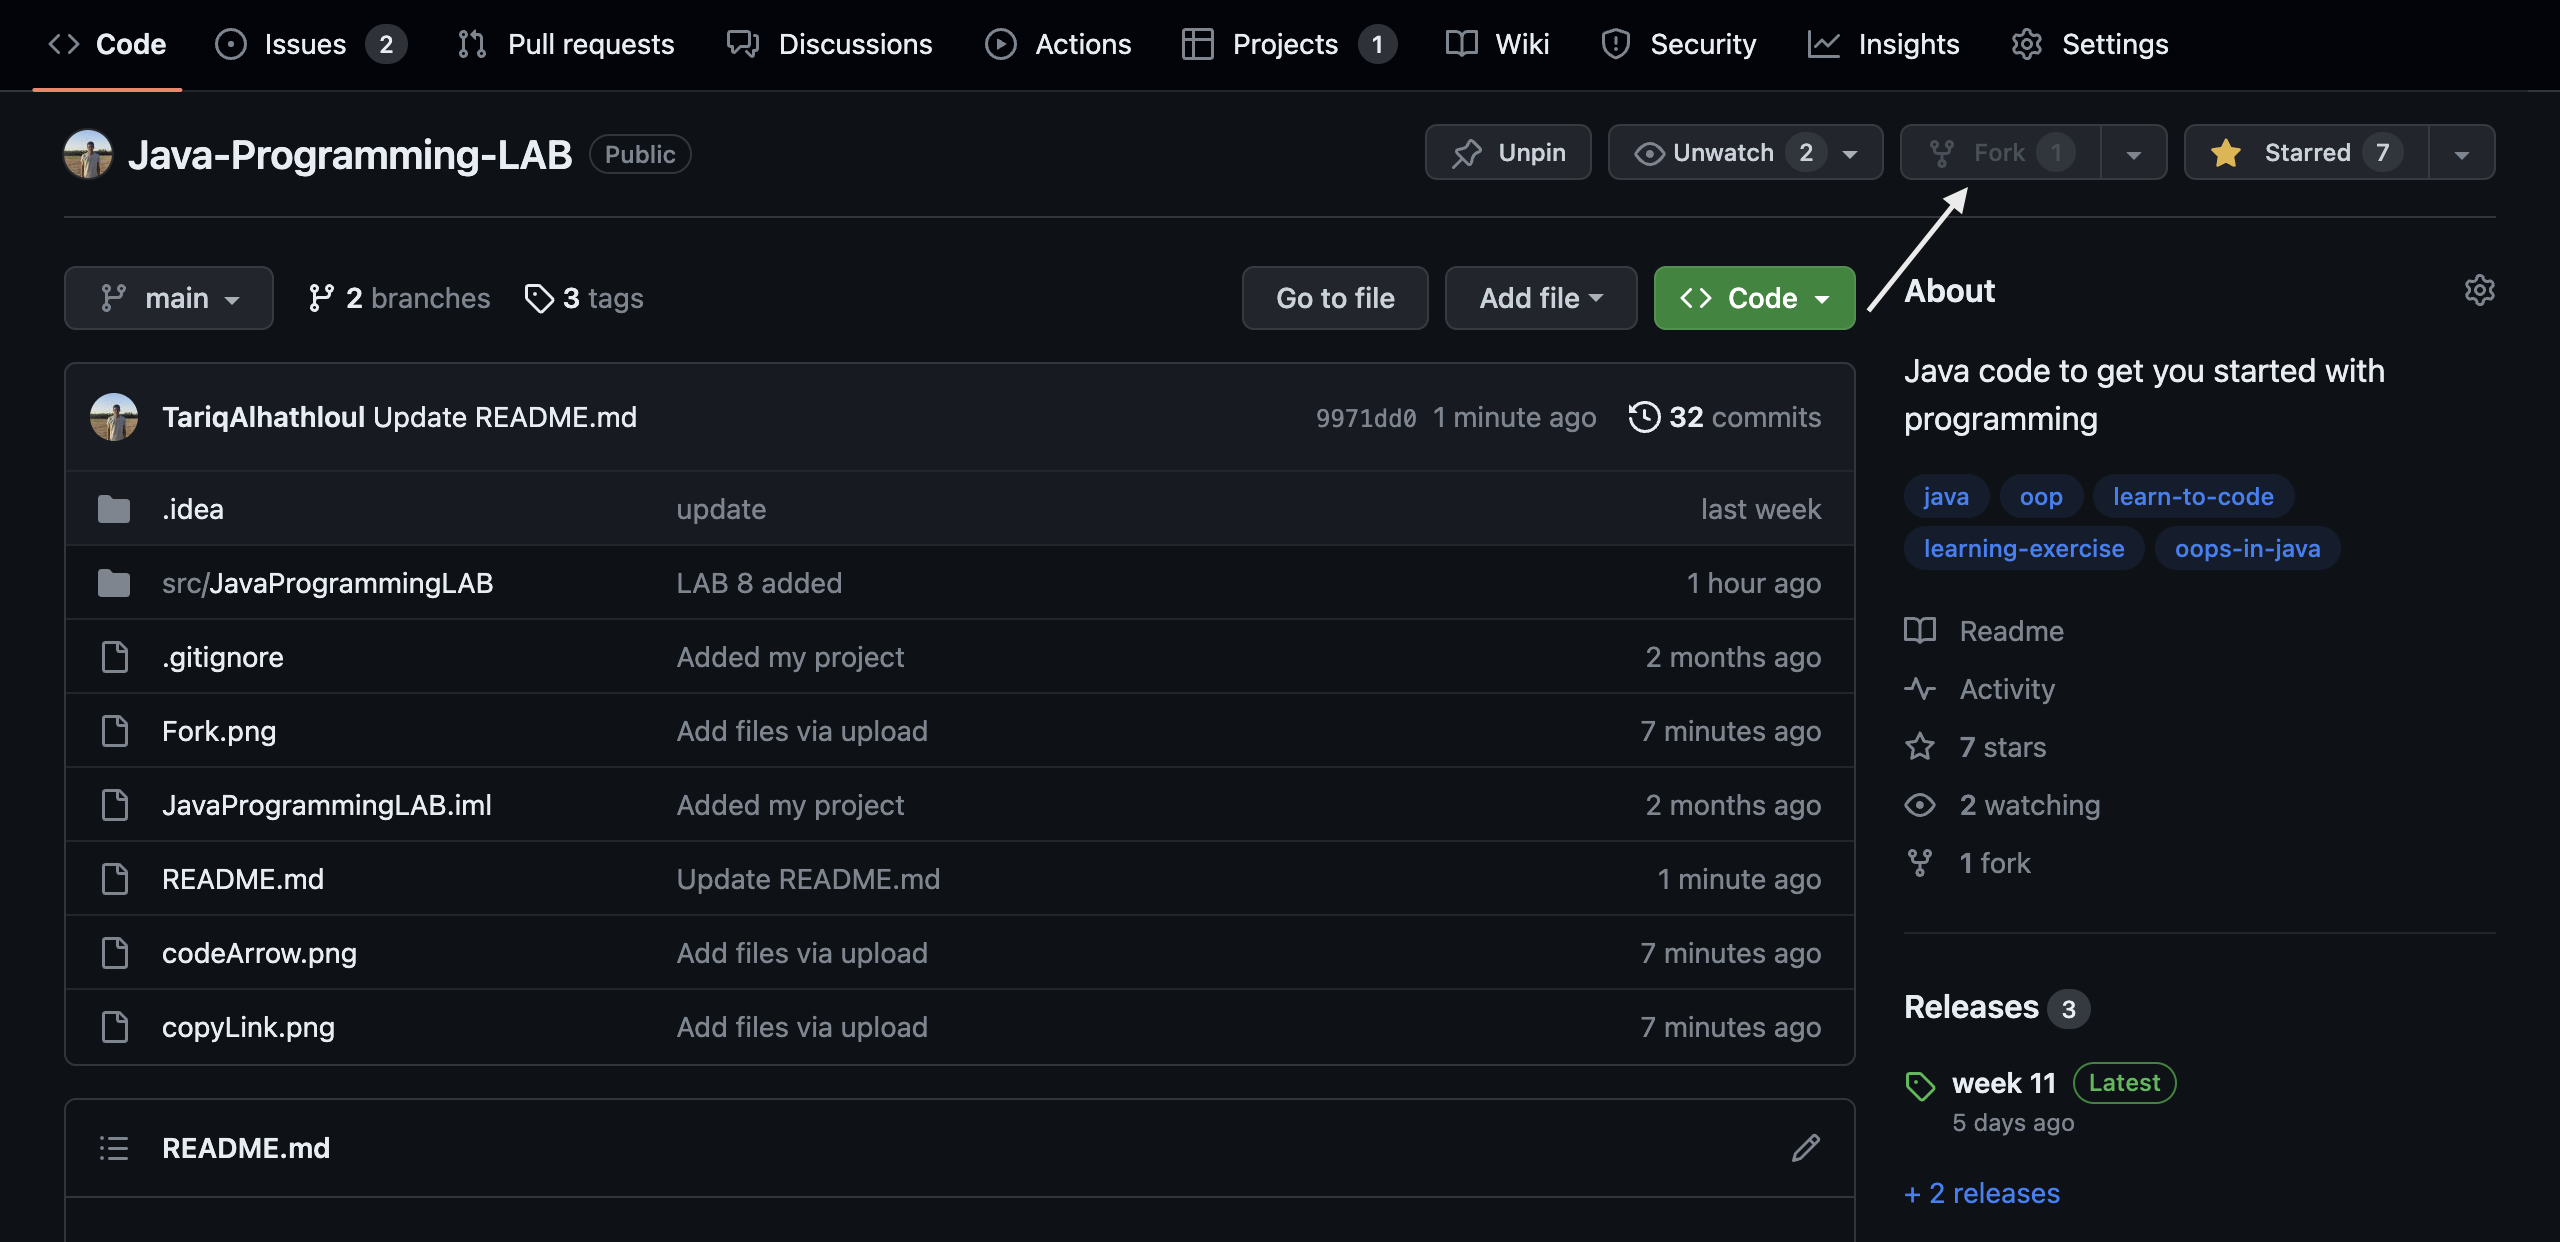Open the tags icon showing 3 tags
2560x1242 pixels.
click(x=539, y=298)
